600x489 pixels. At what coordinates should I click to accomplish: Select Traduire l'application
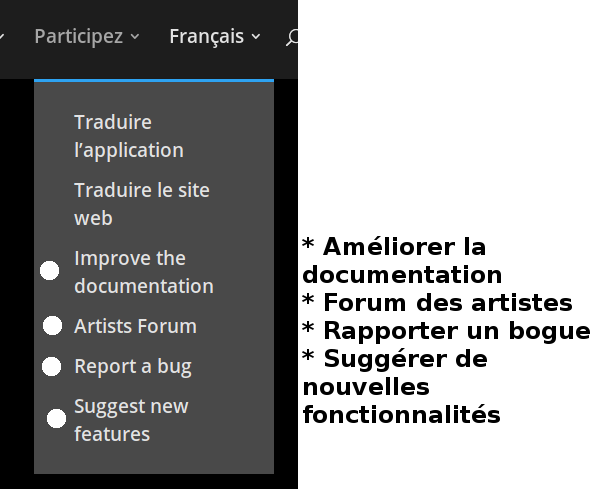coord(128,136)
